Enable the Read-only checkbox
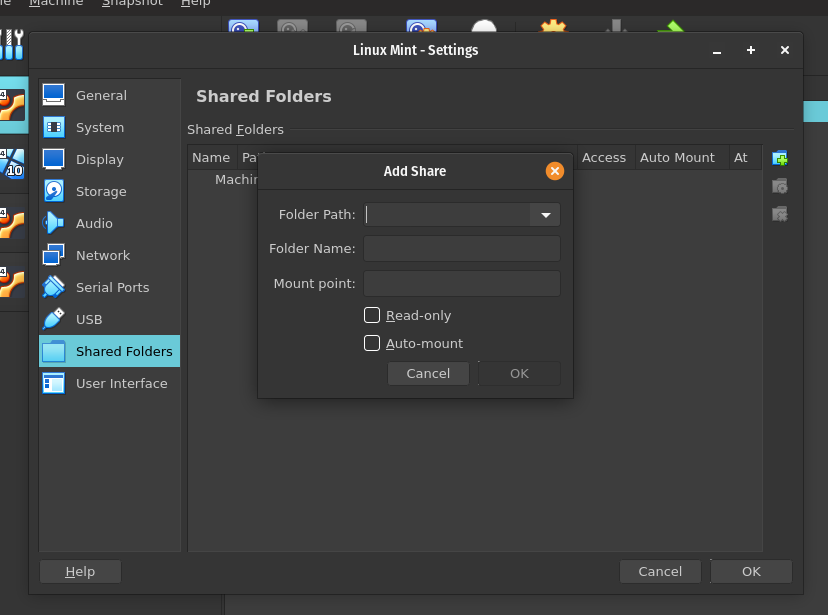This screenshot has height=615, width=828. coord(372,315)
